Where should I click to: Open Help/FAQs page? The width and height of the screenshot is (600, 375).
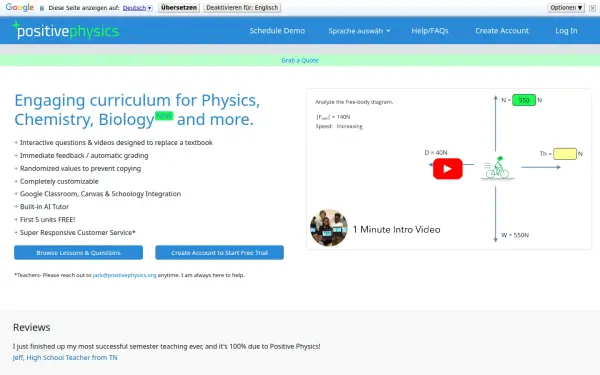[430, 31]
